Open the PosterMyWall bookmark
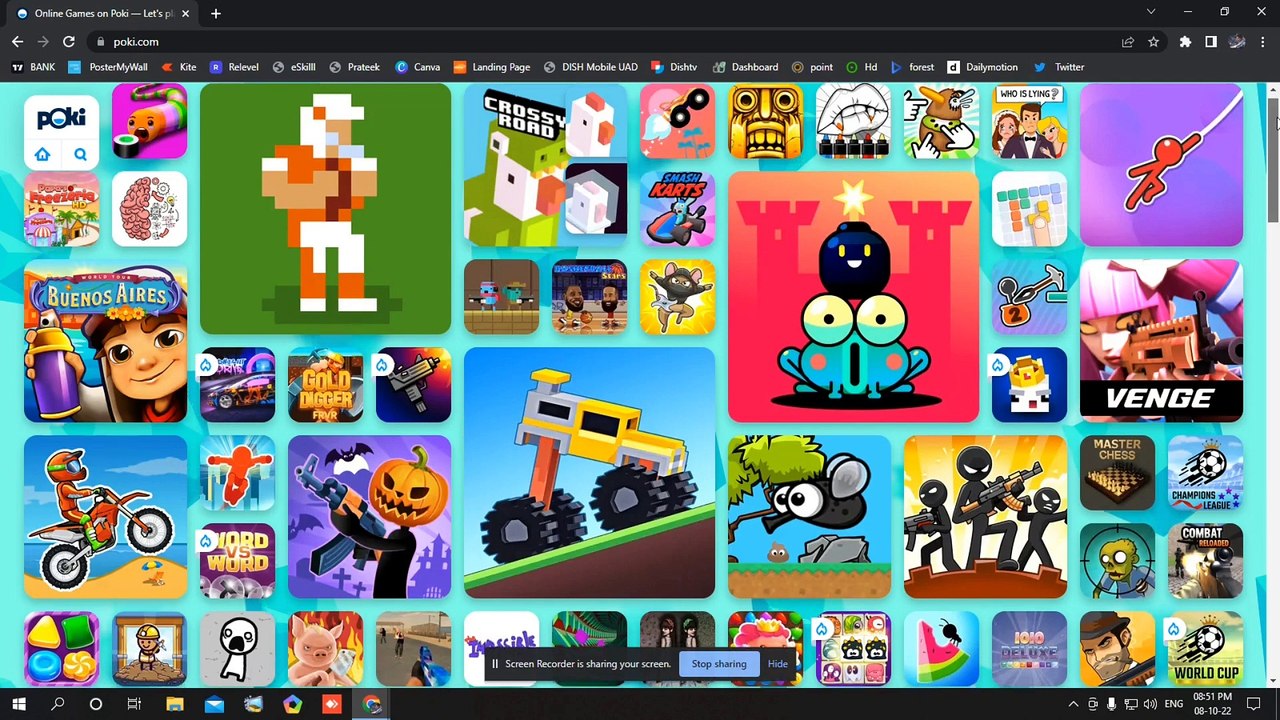Screen dimensions: 1280x720 [x=108, y=67]
